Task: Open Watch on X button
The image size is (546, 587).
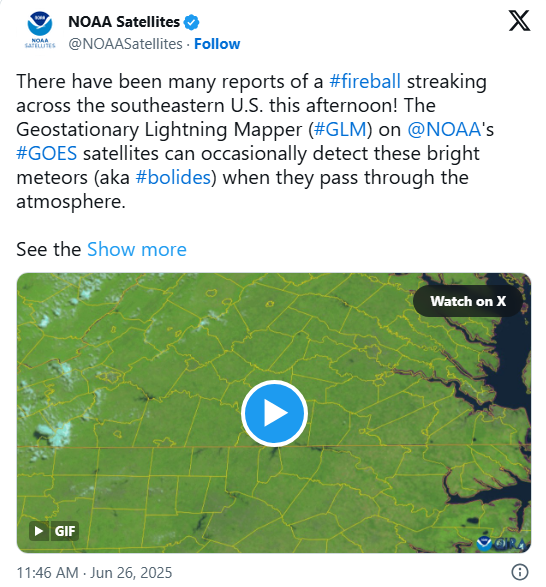Action: click(468, 301)
